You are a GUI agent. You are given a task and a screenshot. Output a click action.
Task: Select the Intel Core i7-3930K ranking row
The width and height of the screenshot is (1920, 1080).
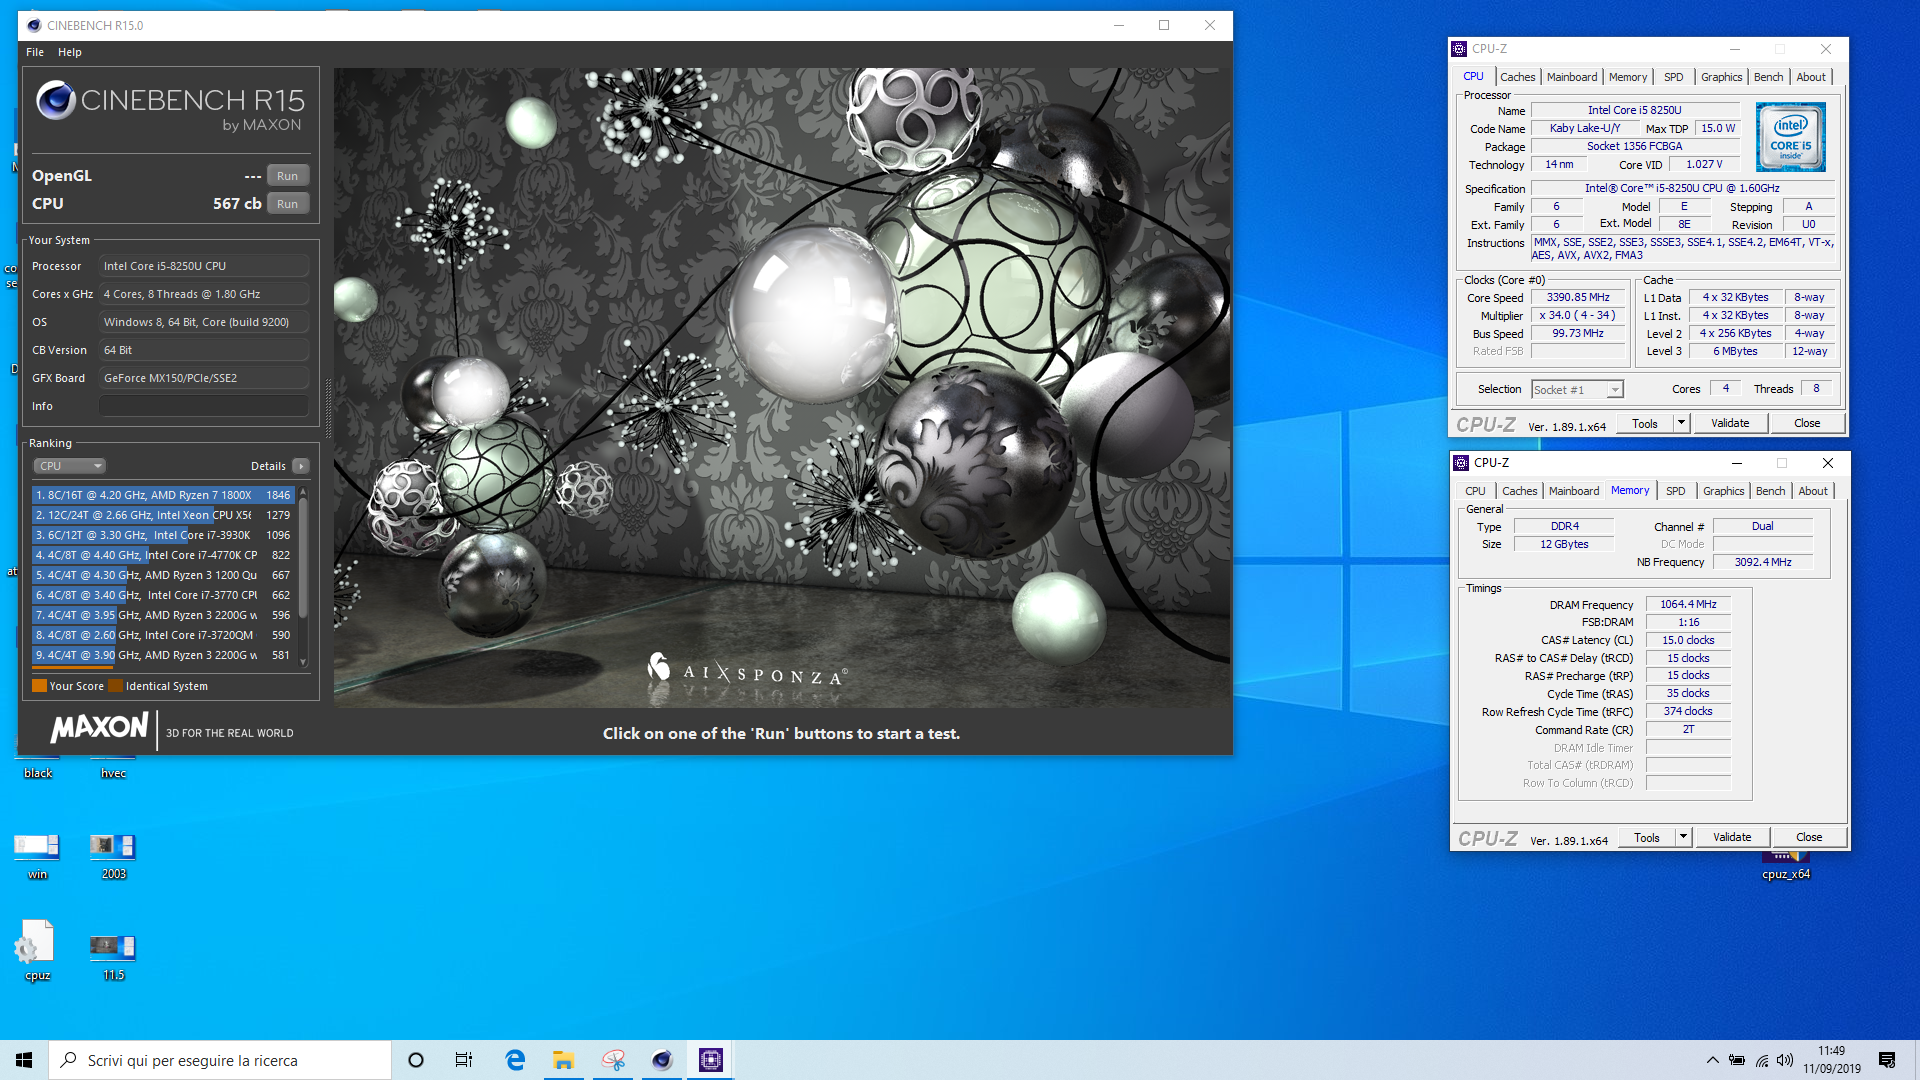point(162,535)
